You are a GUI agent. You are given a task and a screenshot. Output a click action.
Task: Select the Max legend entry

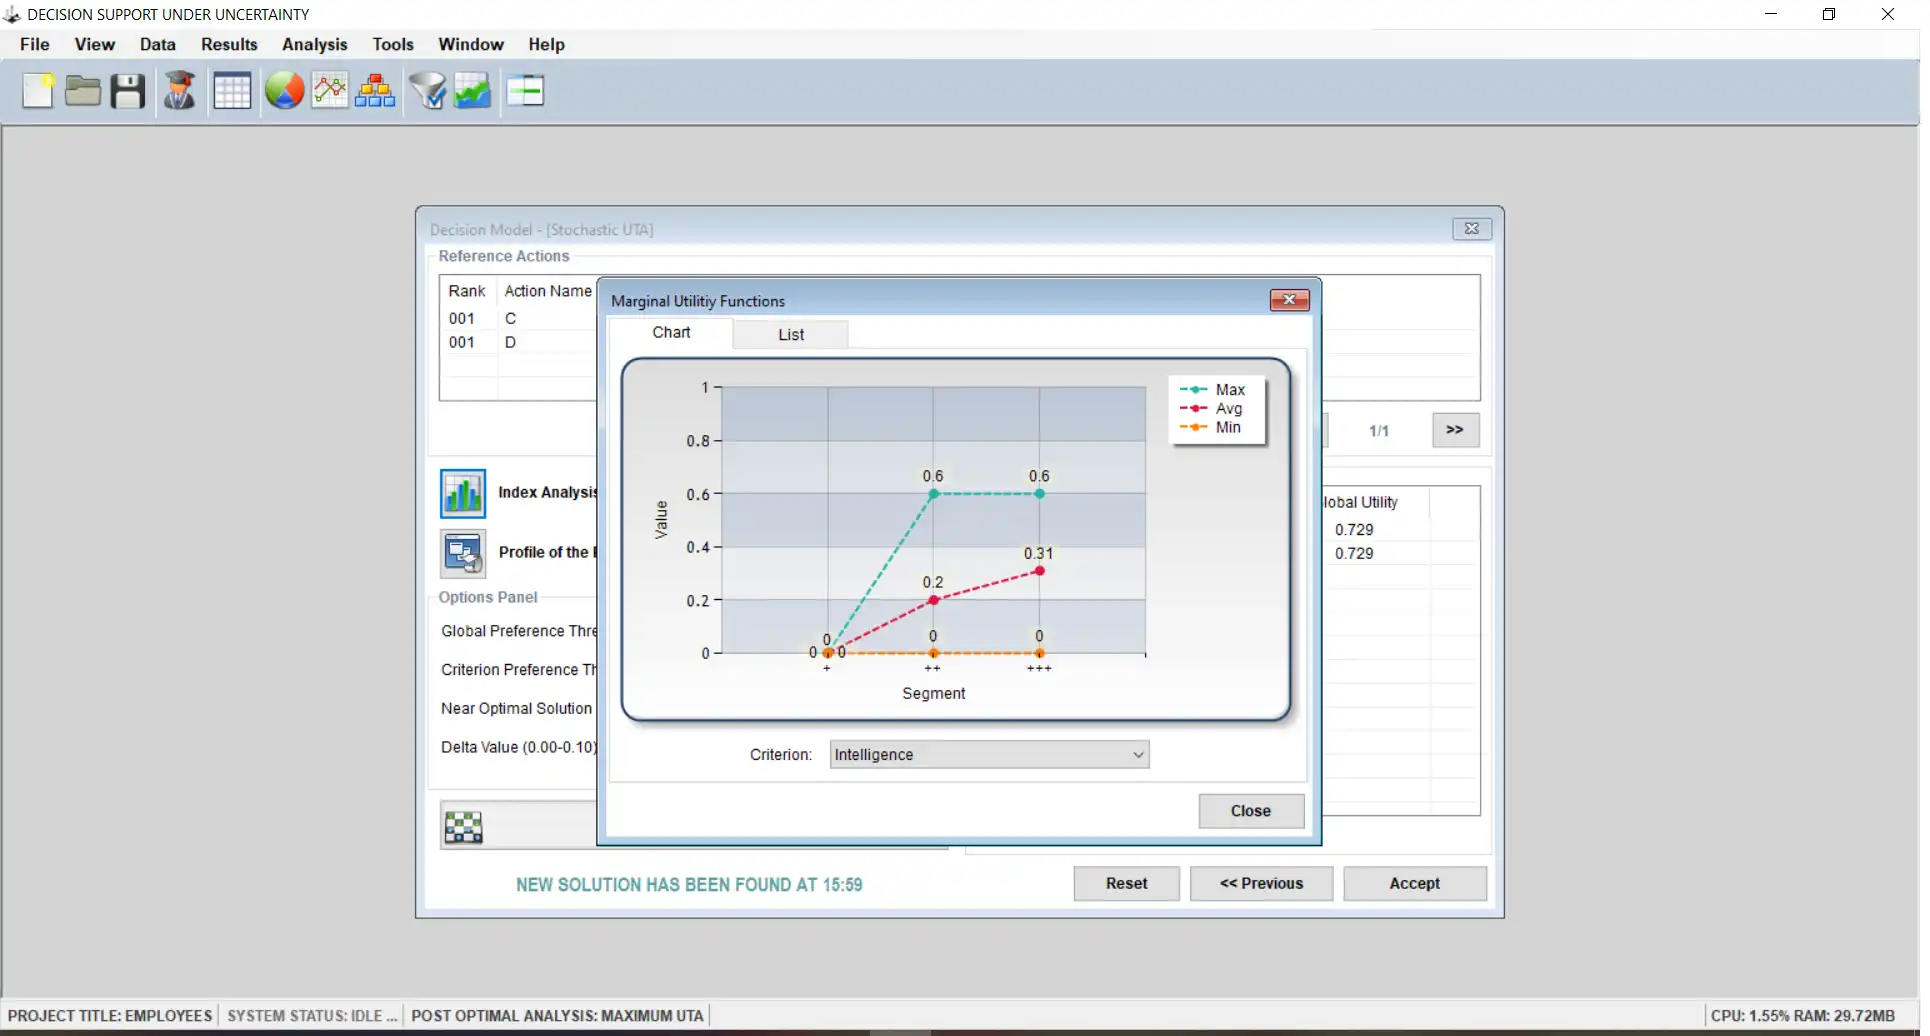click(x=1213, y=390)
